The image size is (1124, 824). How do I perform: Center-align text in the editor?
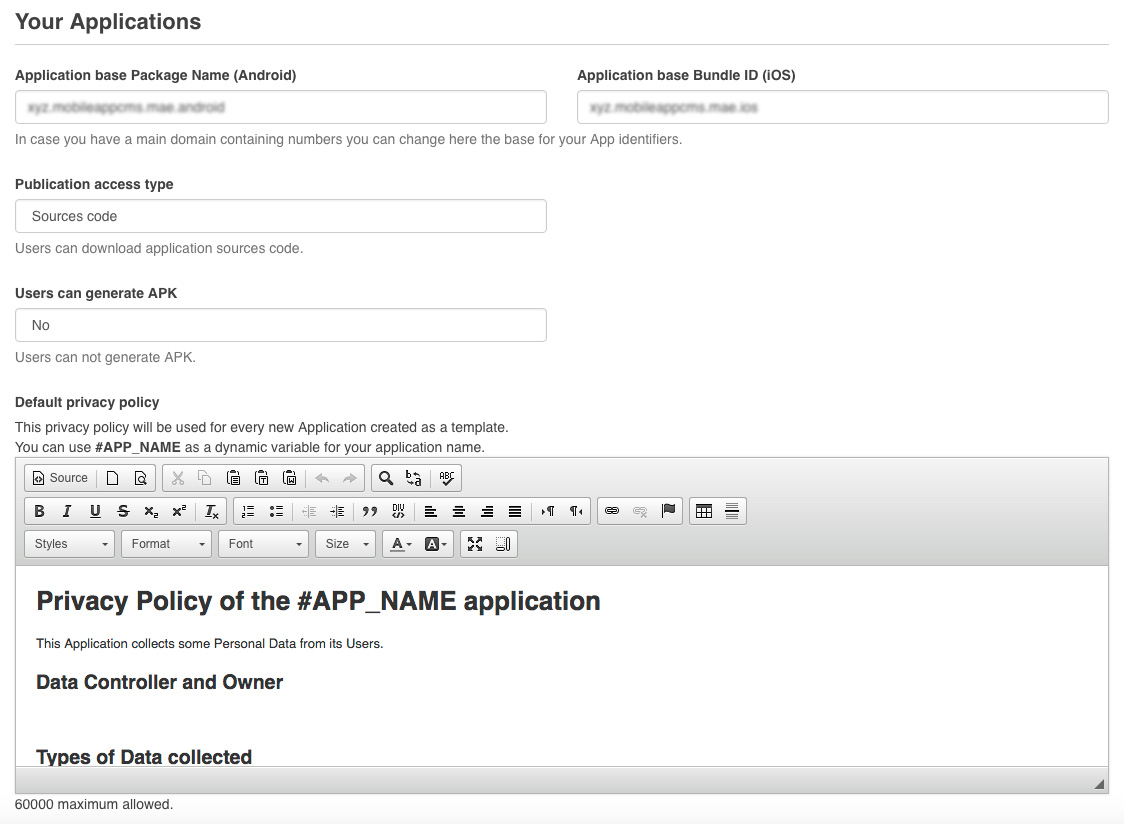459,511
